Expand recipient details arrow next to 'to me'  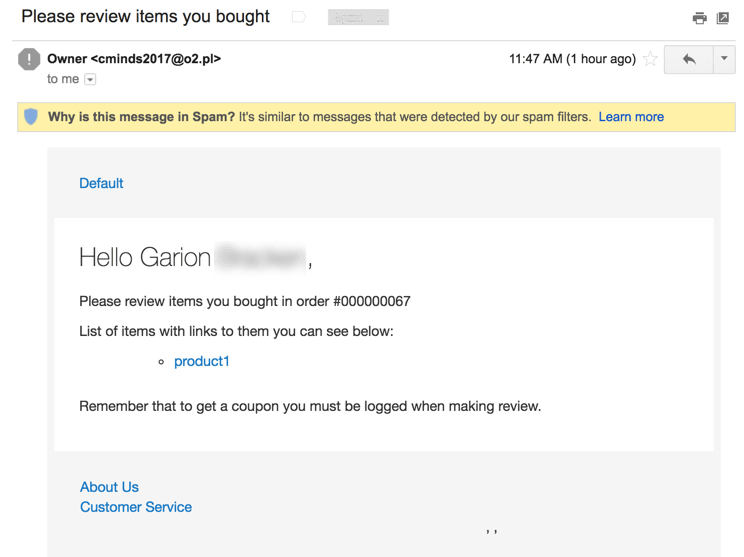tap(90, 79)
